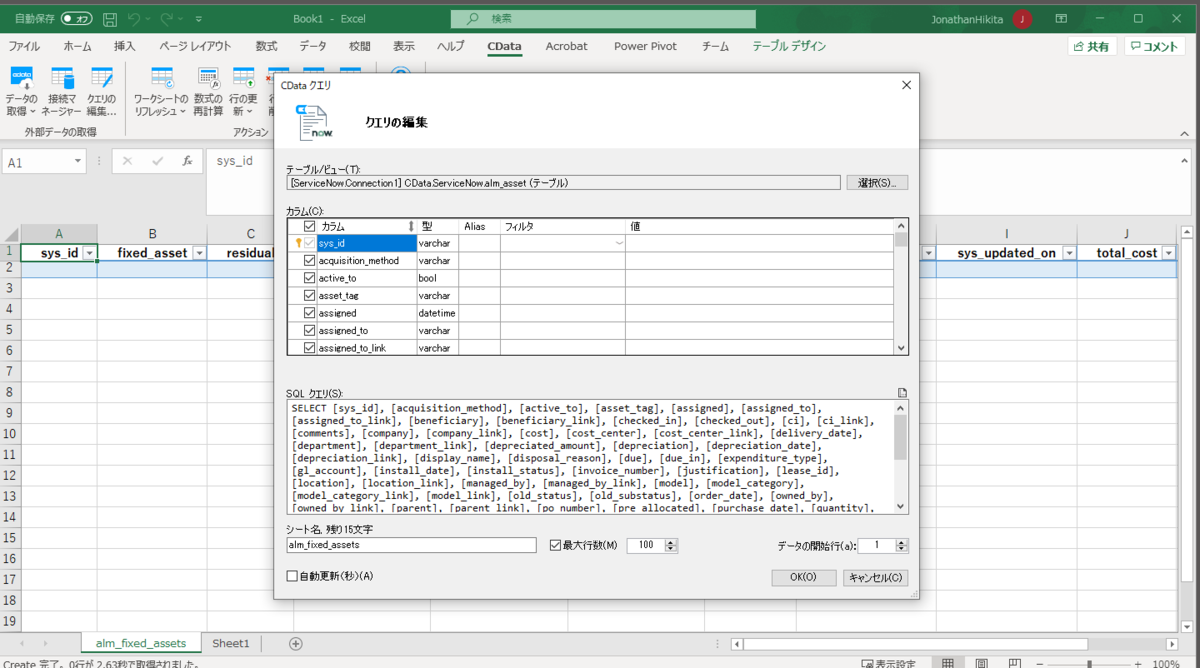Click the 行の更新 ribbon icon
Image resolution: width=1200 pixels, height=668 pixels.
point(246,89)
